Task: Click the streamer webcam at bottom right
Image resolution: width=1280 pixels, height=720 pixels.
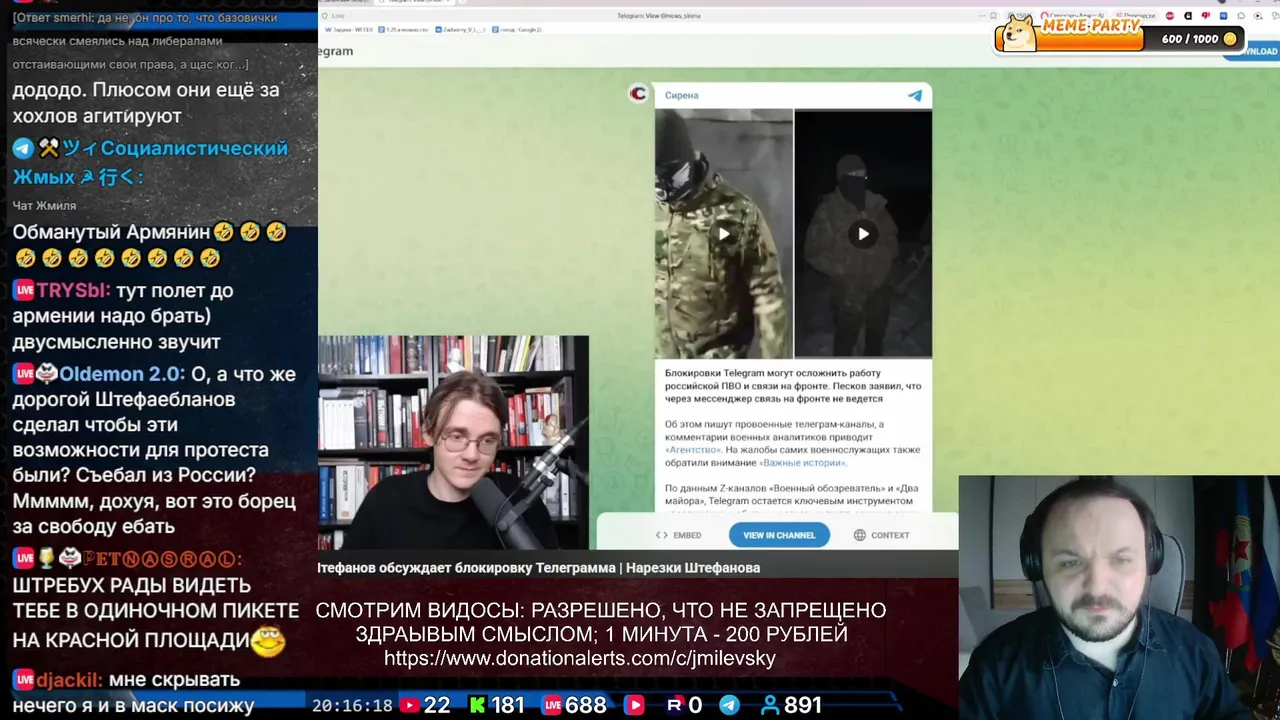Action: (1119, 598)
